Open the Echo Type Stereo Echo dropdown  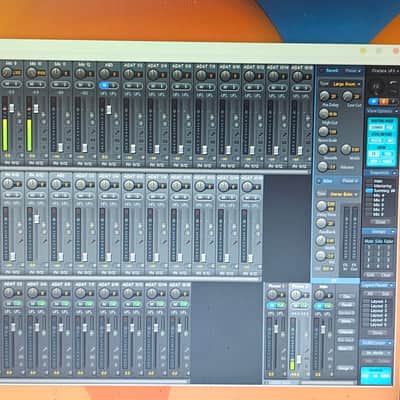pyautogui.click(x=343, y=194)
